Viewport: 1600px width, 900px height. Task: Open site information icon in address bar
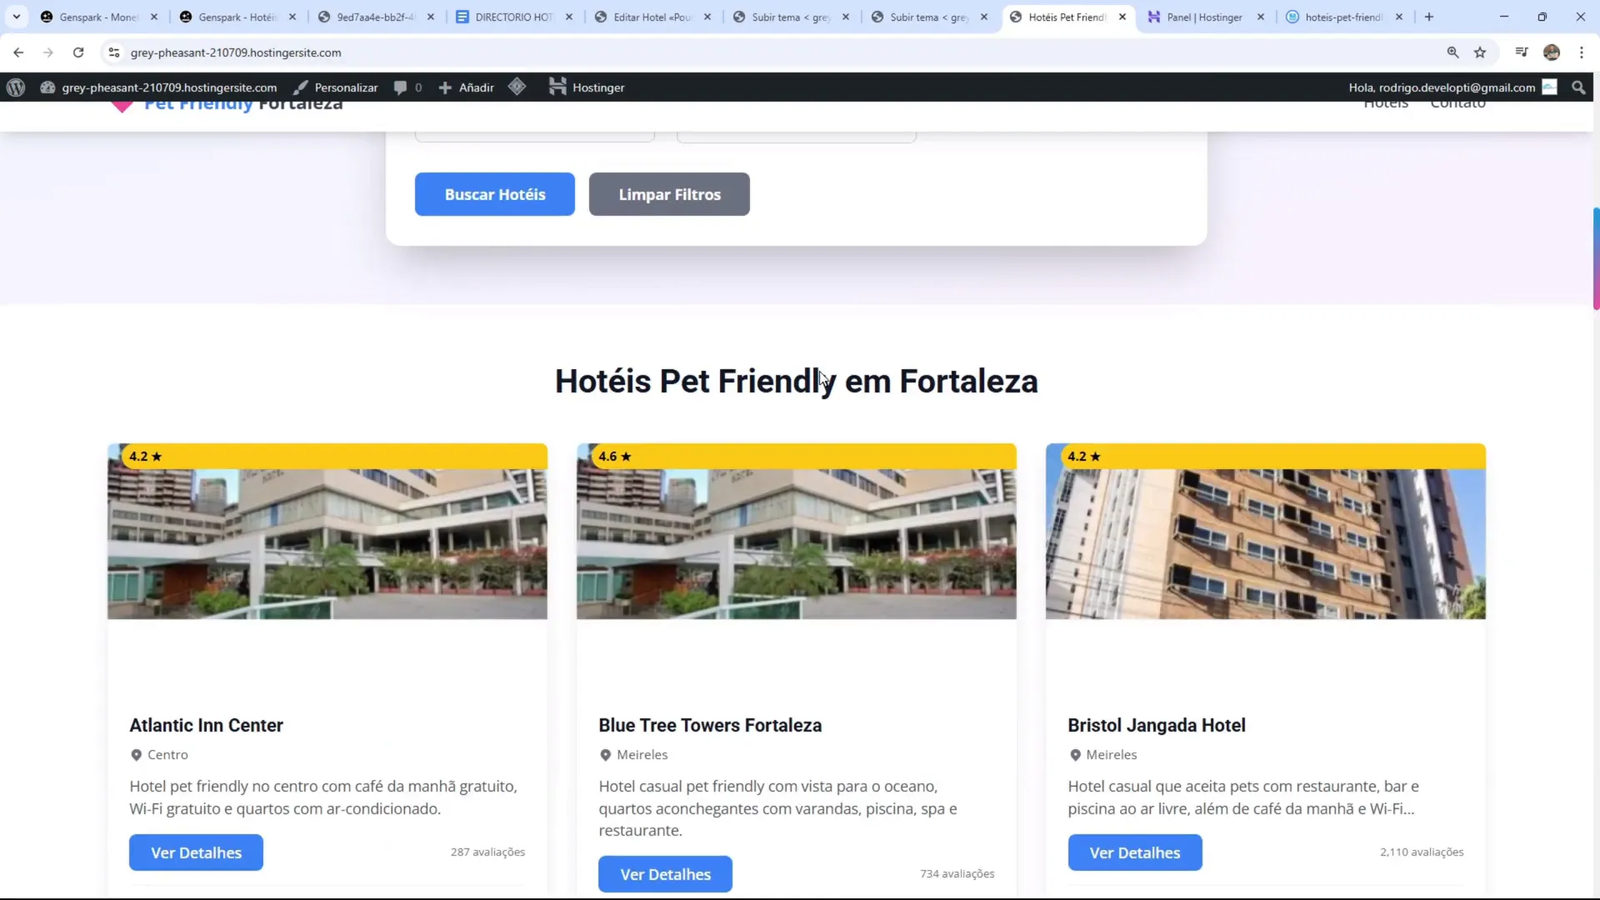coord(114,52)
